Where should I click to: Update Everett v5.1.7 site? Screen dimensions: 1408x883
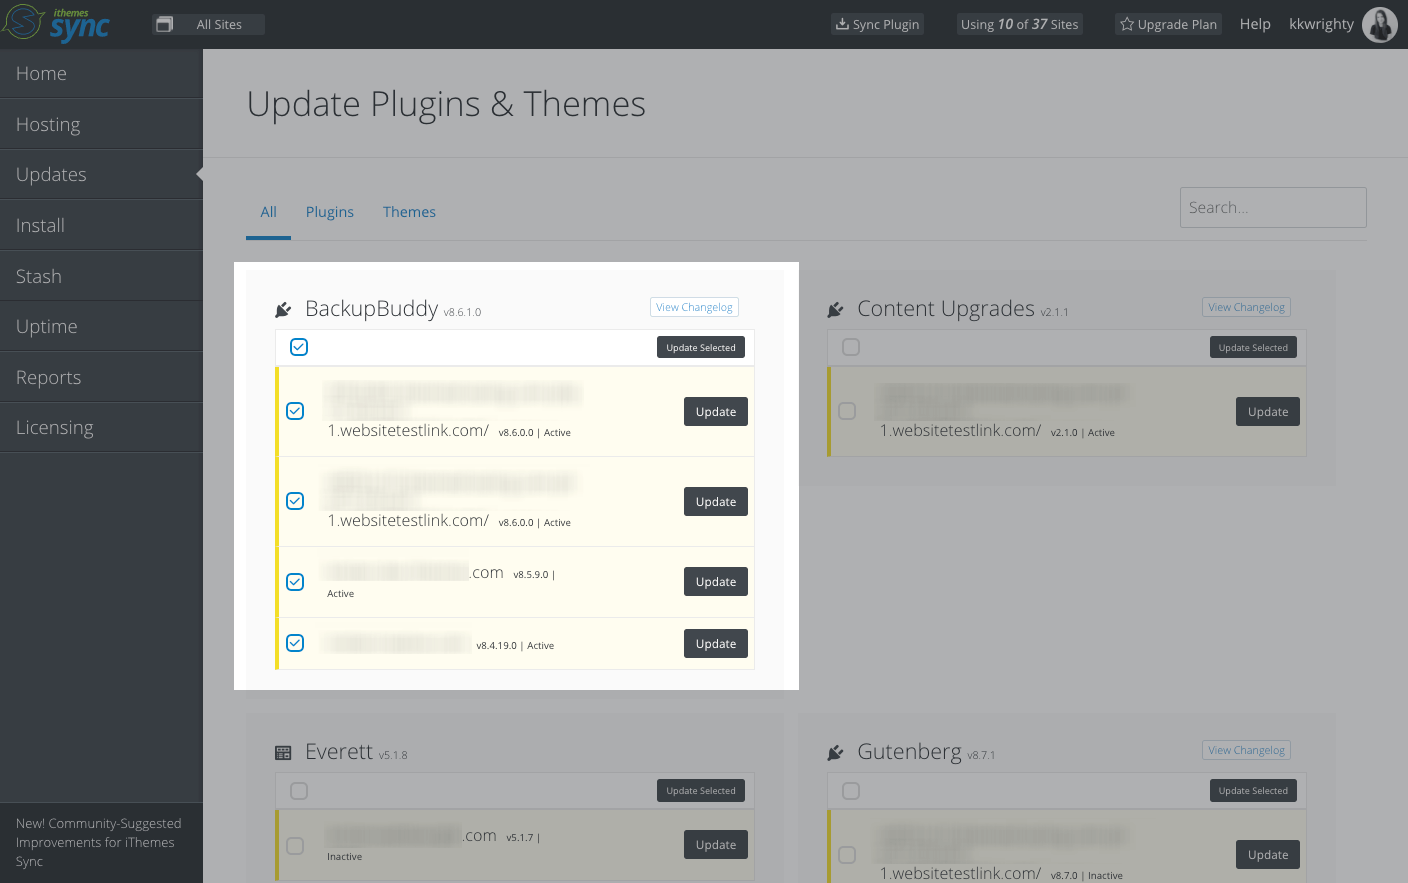pyautogui.click(x=716, y=845)
